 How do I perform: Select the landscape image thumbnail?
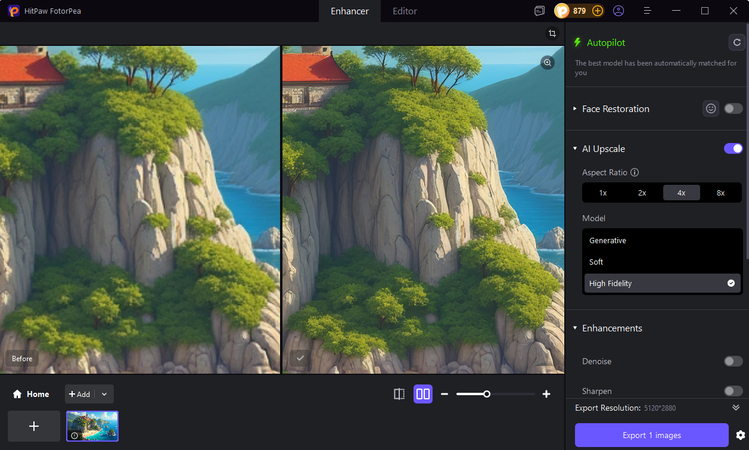(x=92, y=426)
